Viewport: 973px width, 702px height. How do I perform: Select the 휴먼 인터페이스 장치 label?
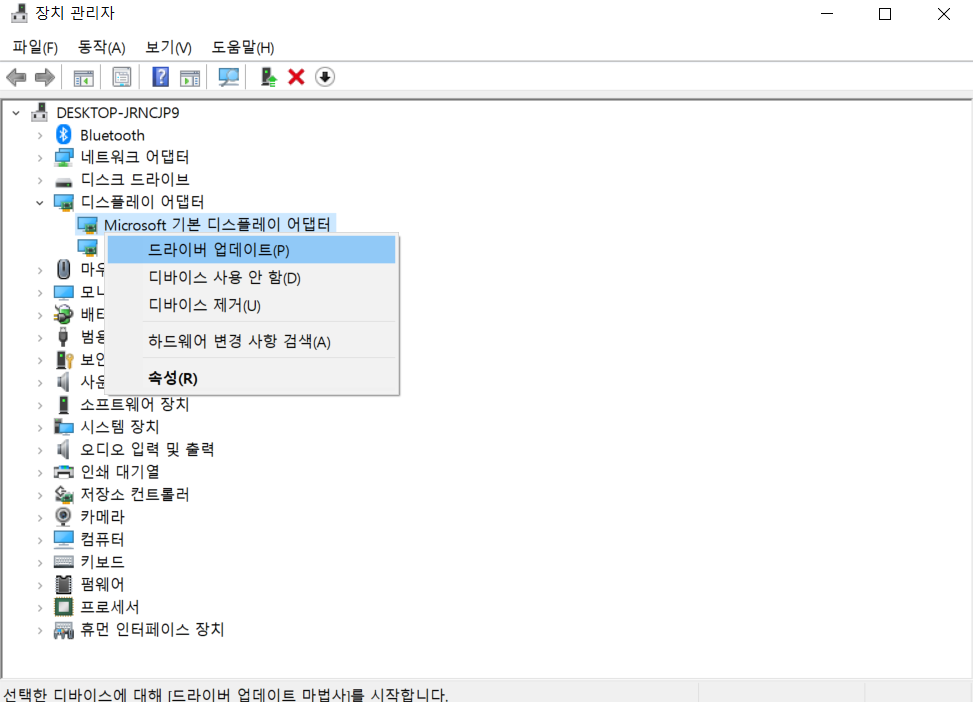pos(152,630)
